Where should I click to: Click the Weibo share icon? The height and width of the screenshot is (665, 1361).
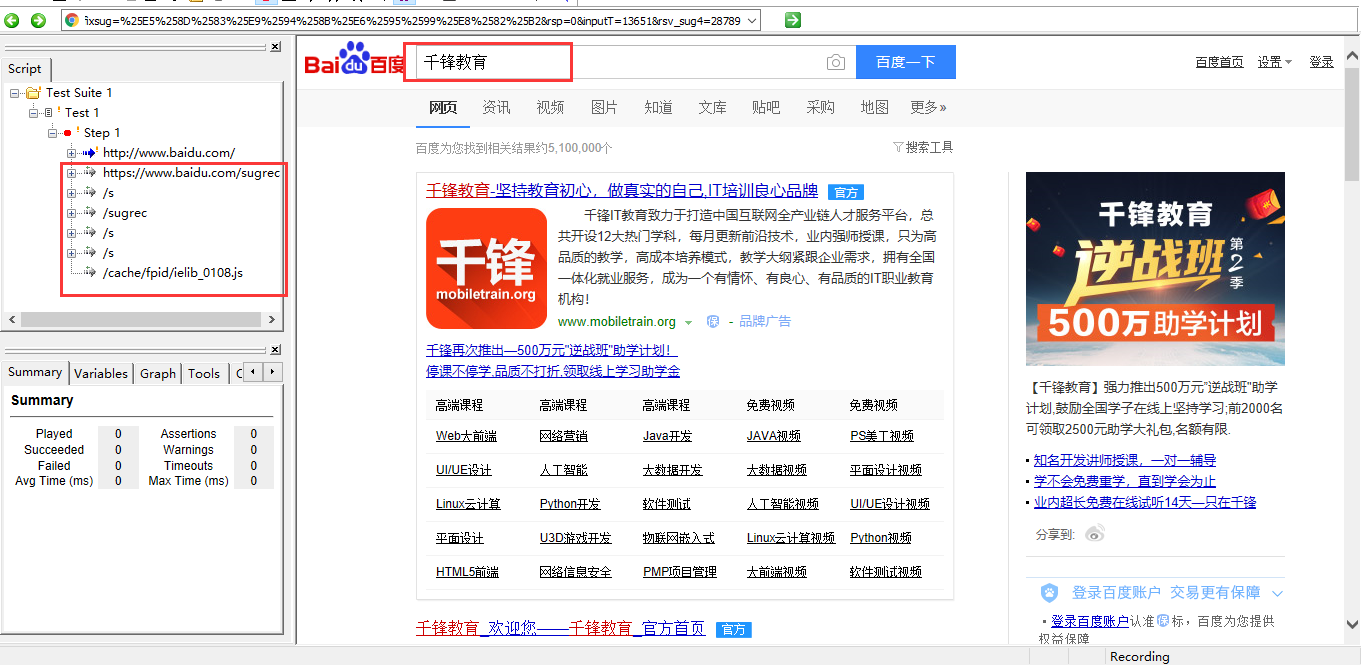pyautogui.click(x=1095, y=534)
